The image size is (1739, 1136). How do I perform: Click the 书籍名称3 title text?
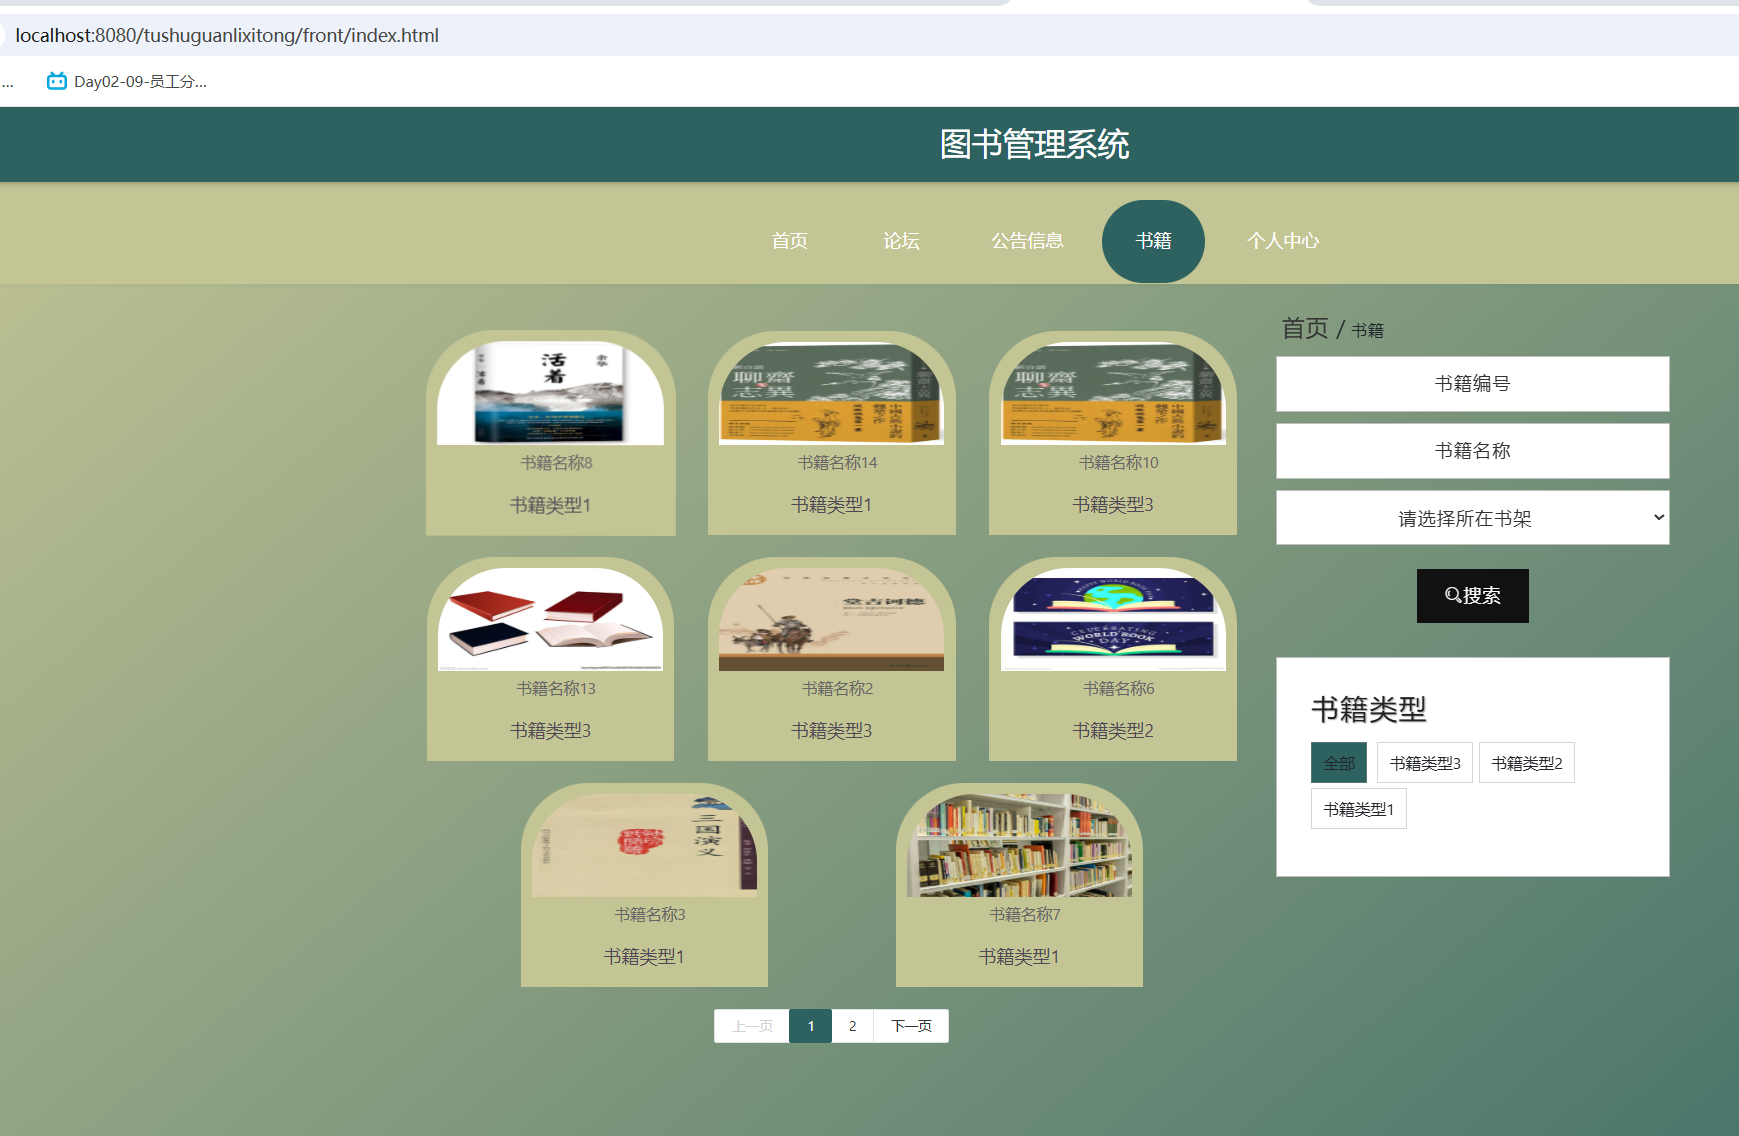point(650,915)
